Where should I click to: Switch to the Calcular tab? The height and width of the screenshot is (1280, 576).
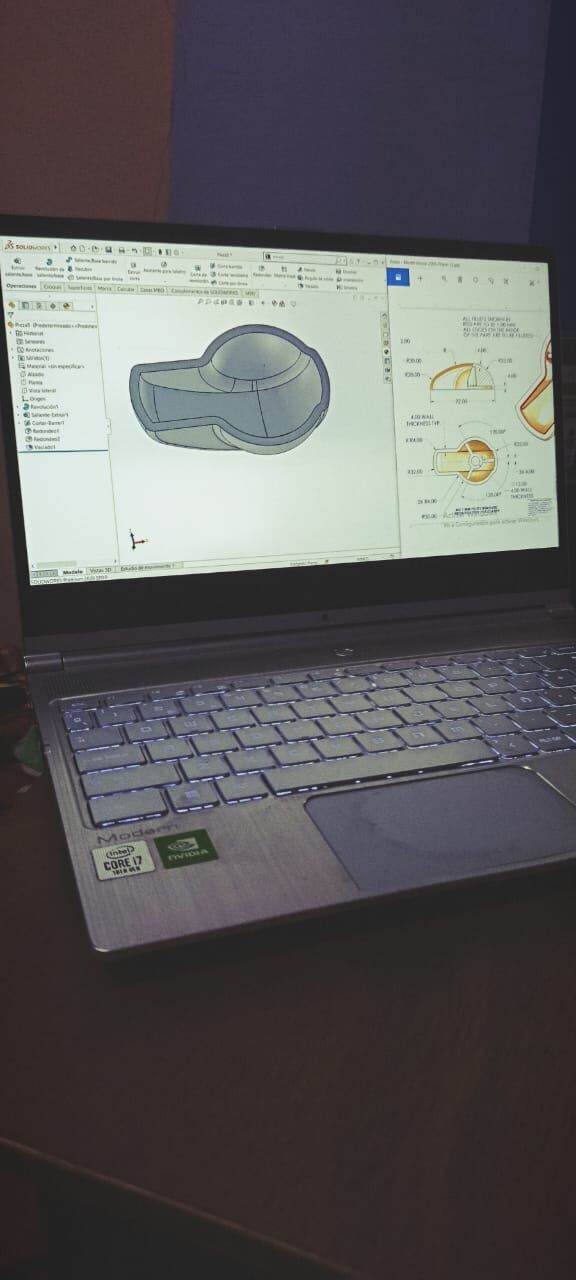(x=125, y=289)
